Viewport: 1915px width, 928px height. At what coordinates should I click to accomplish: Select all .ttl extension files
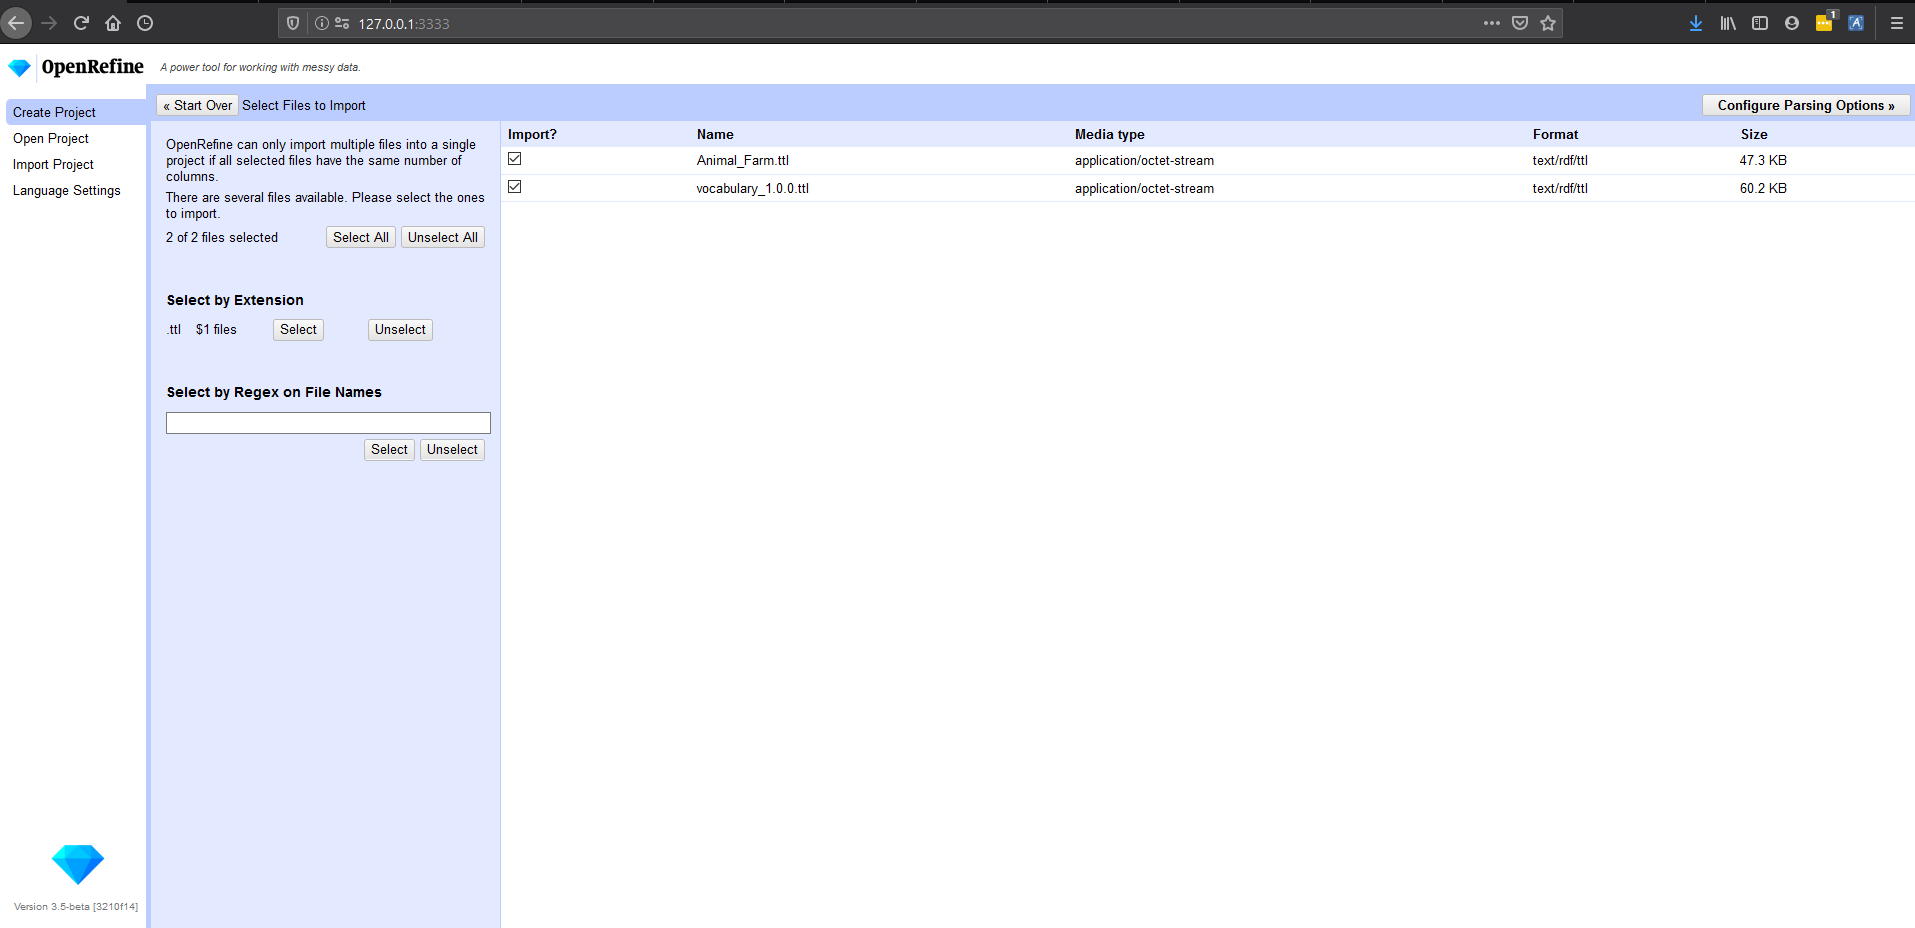pos(298,329)
